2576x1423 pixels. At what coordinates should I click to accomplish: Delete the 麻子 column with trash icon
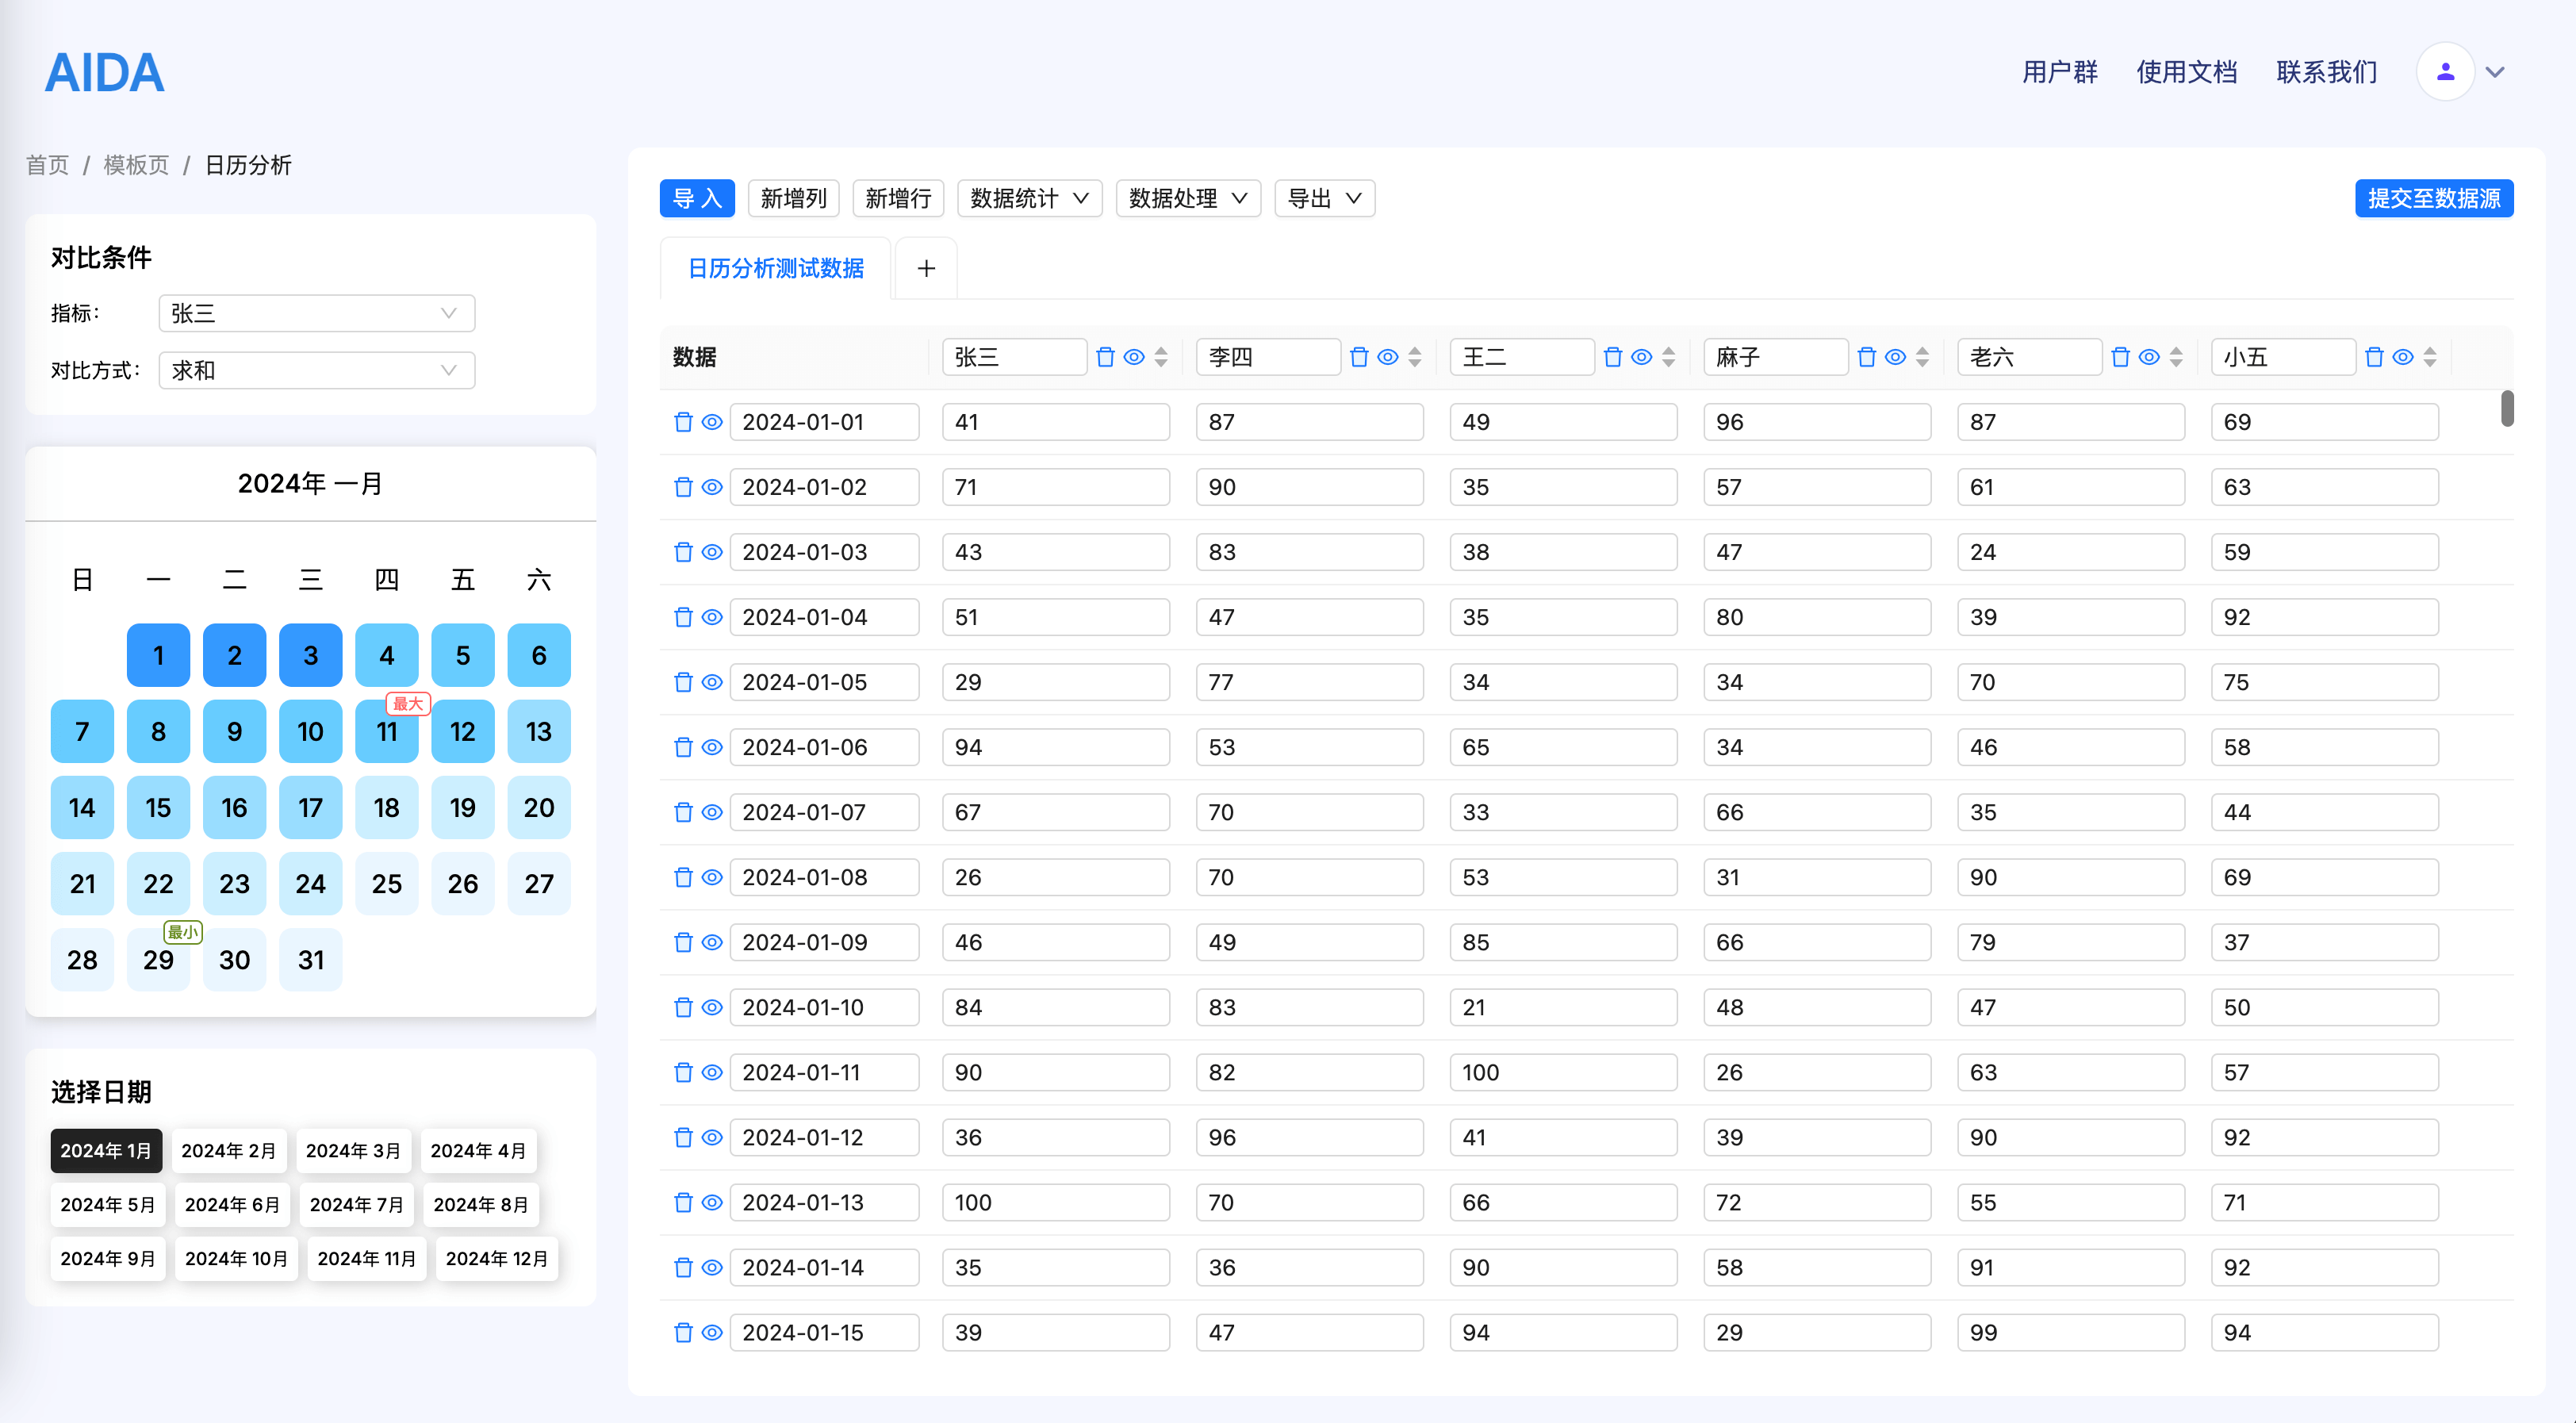point(1867,357)
